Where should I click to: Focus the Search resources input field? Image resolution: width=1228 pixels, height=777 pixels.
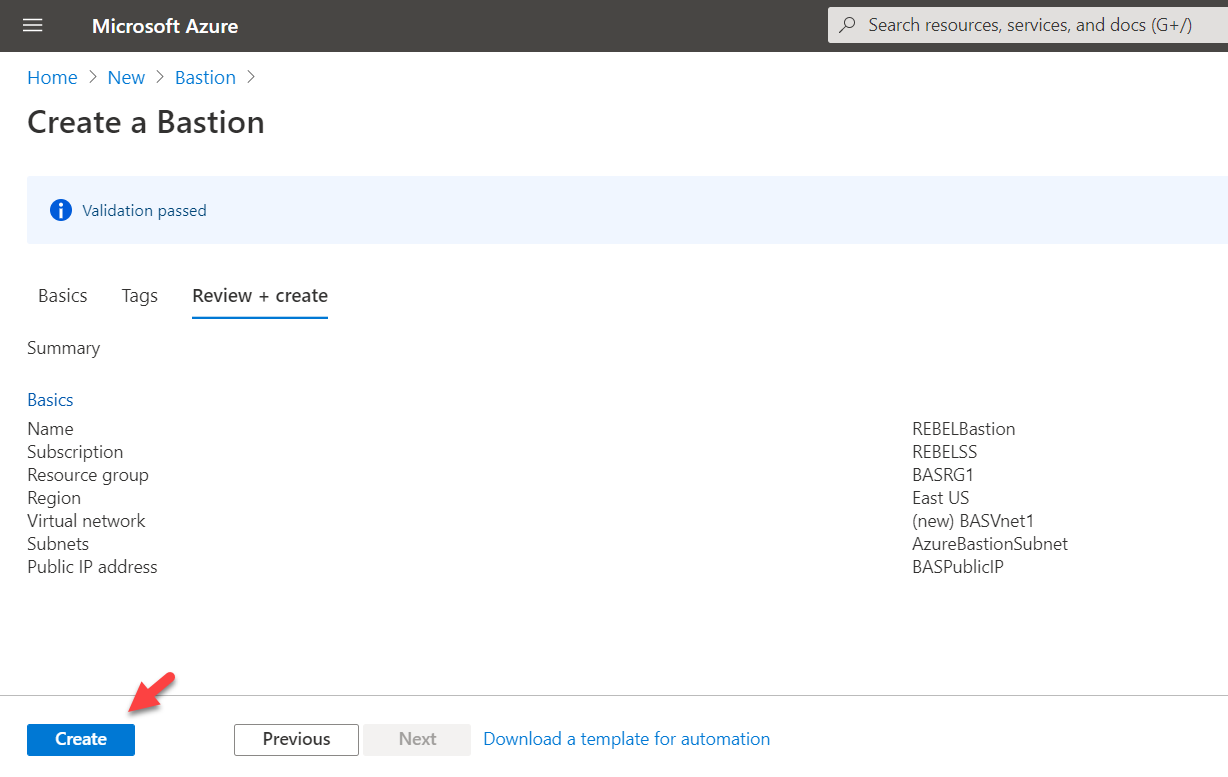[1030, 25]
